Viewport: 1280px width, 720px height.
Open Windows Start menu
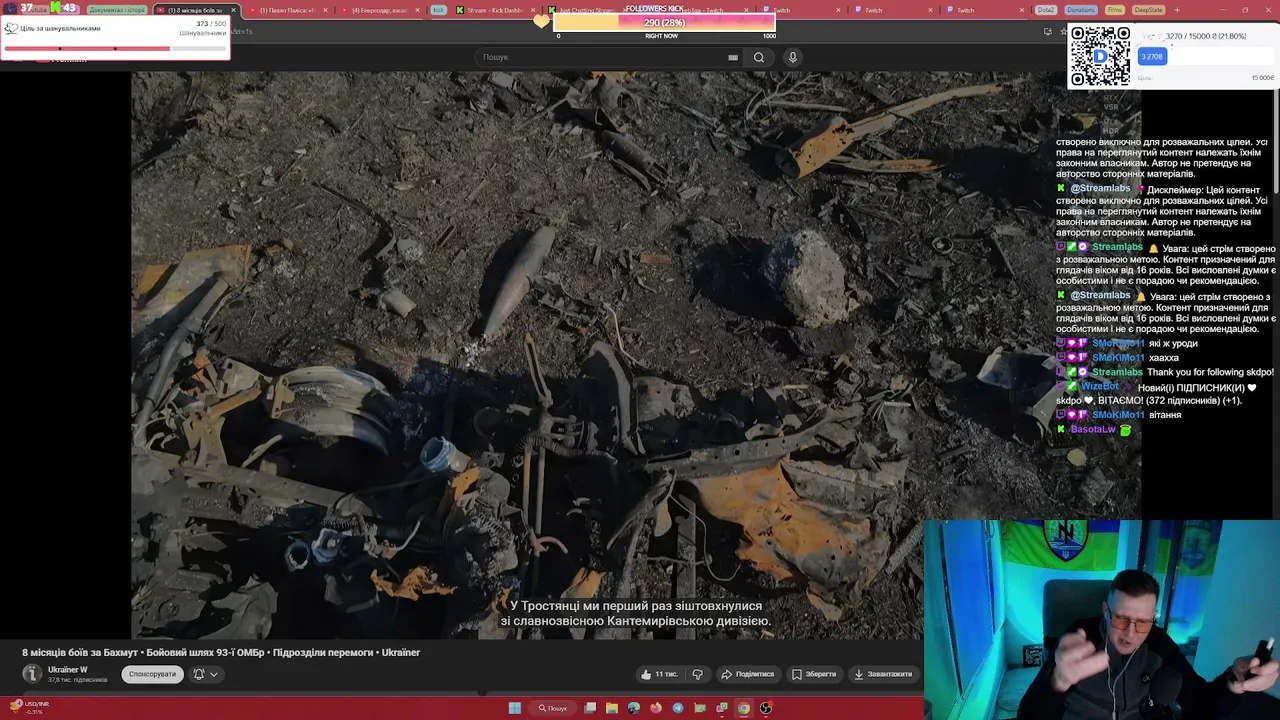[x=515, y=708]
